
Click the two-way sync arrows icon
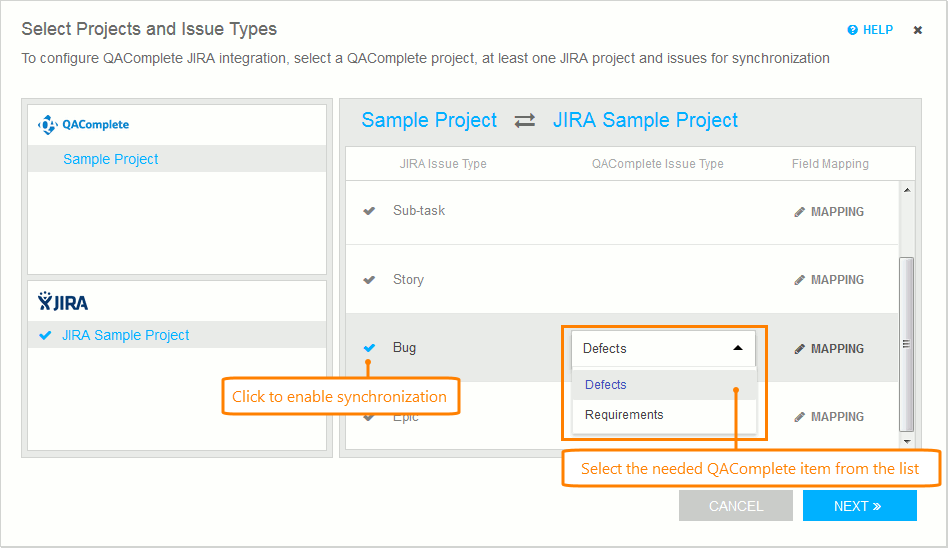525,121
